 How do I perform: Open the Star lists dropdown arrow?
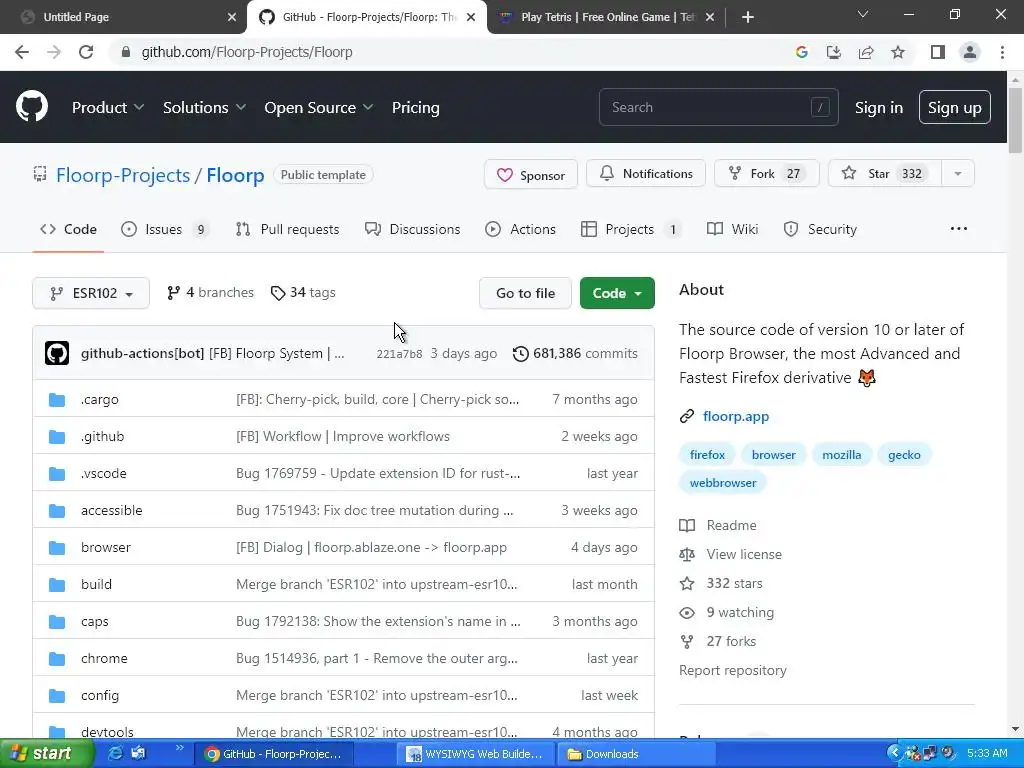pos(957,174)
